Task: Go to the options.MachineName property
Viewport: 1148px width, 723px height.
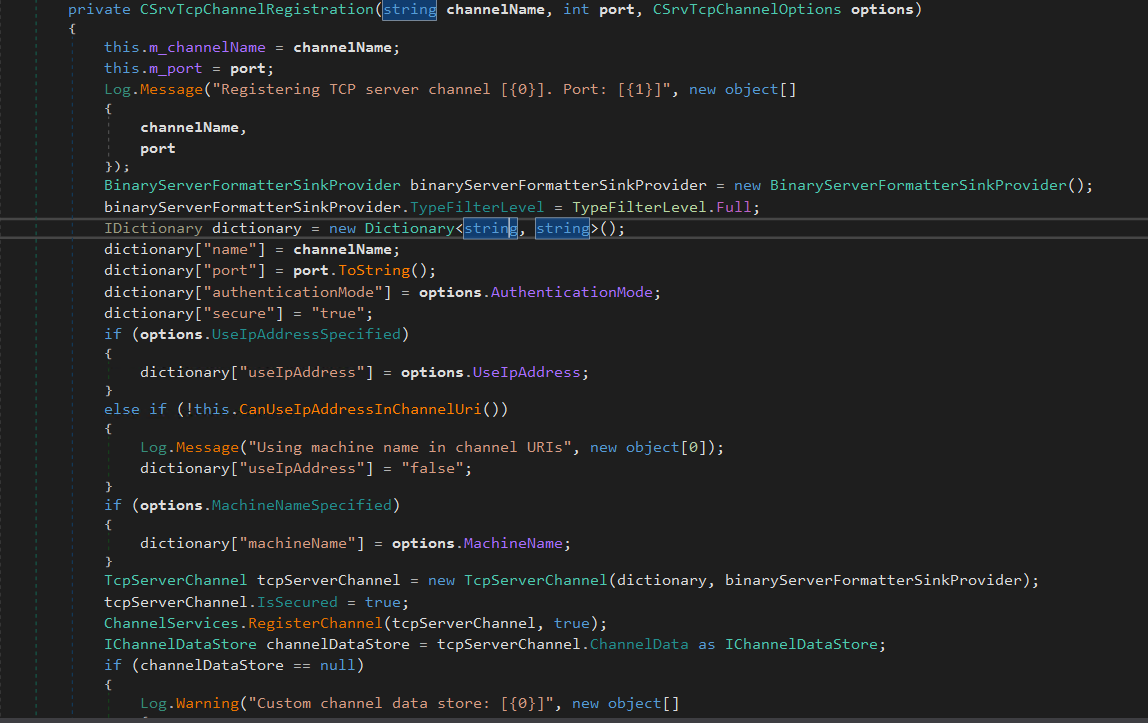Action: pos(515,543)
